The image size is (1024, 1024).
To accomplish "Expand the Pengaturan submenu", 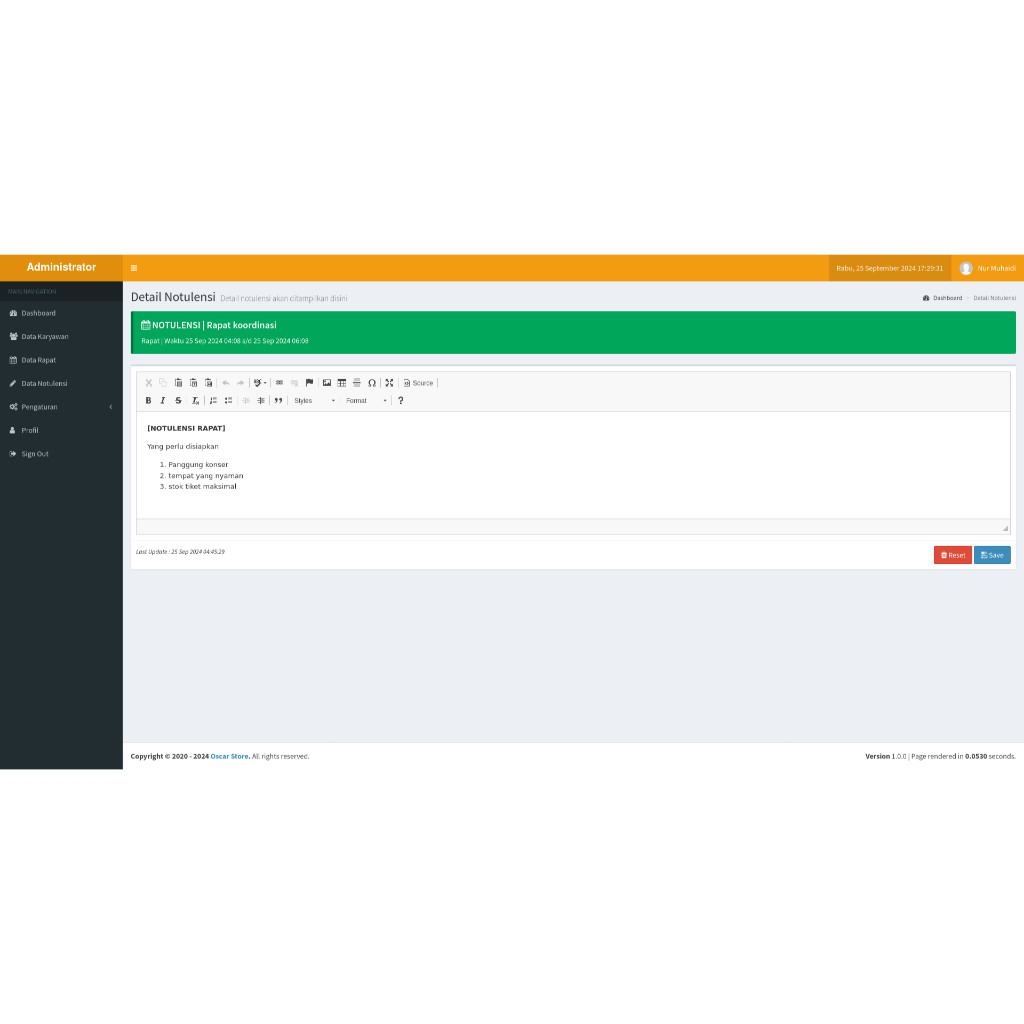I will (61, 407).
